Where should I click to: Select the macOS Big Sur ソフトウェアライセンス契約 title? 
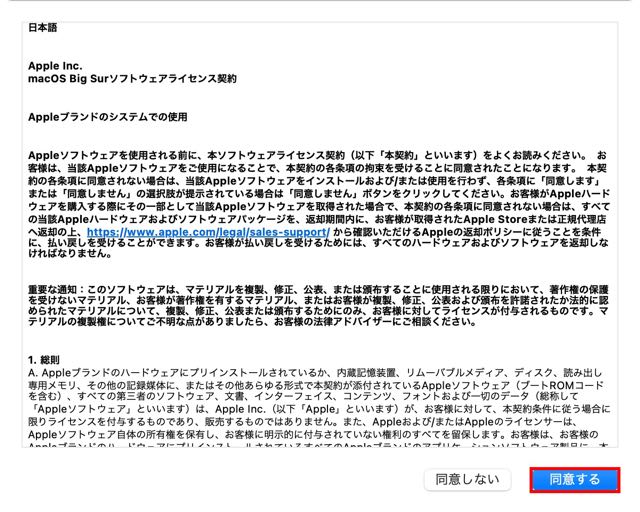coord(132,78)
